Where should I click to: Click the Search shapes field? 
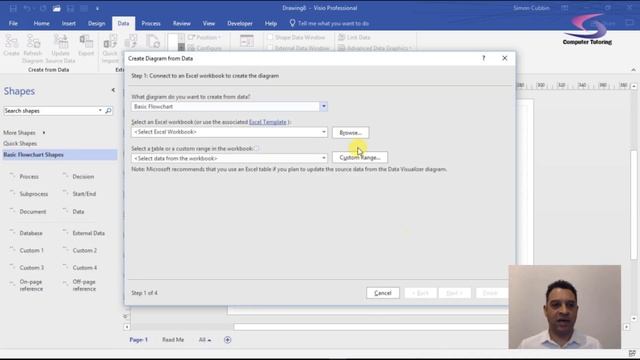(x=51, y=111)
